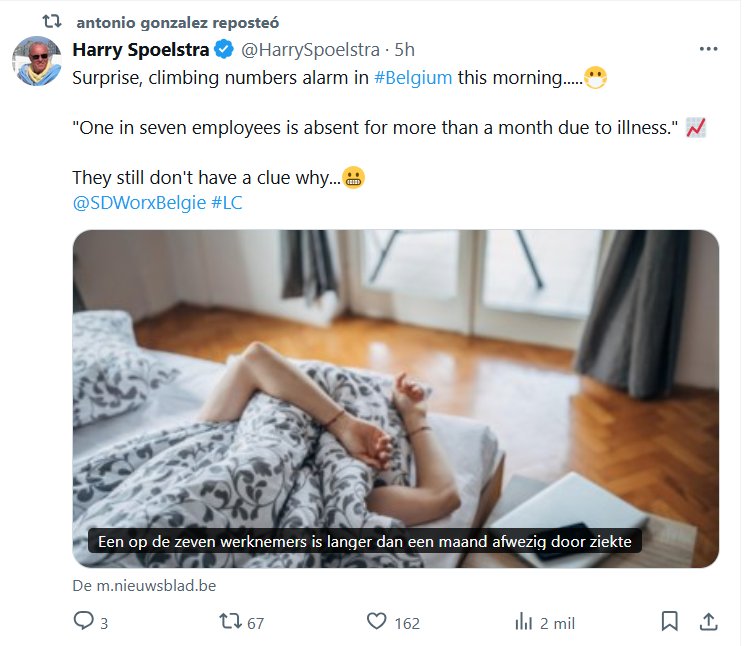This screenshot has height=646, width=744.
Task: Open Harry Spoelstra's profile avatar
Action: pos(37,62)
